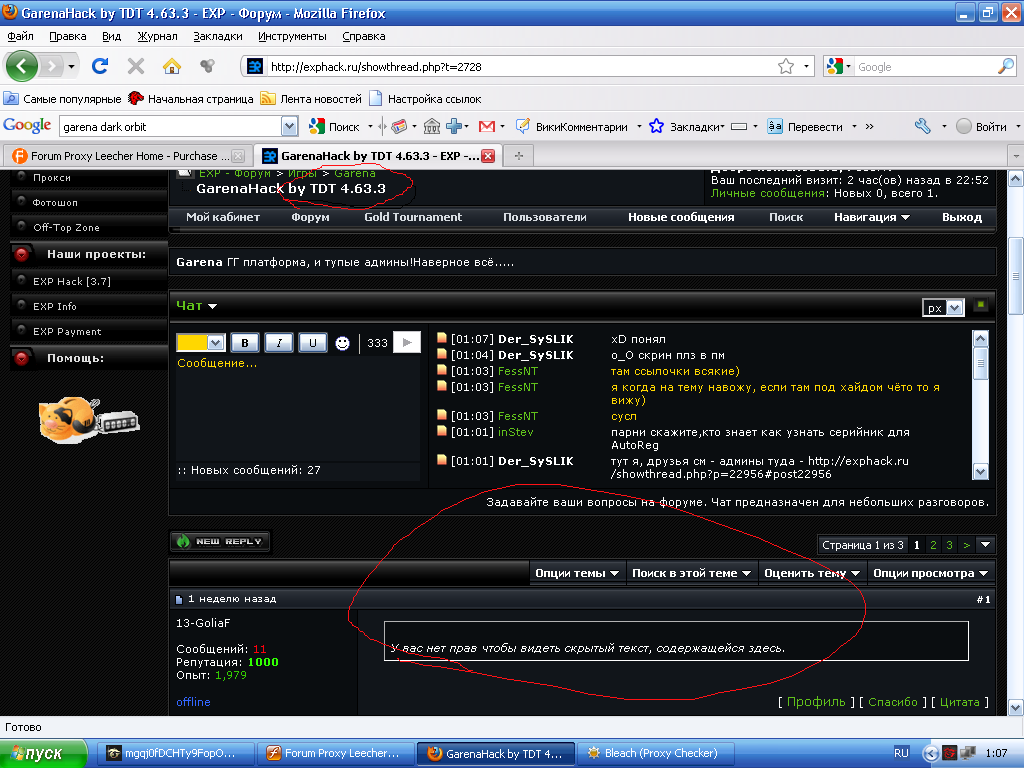Click the search magnifier in the Google box
The height and width of the screenshot is (768, 1024).
coord(1006,67)
